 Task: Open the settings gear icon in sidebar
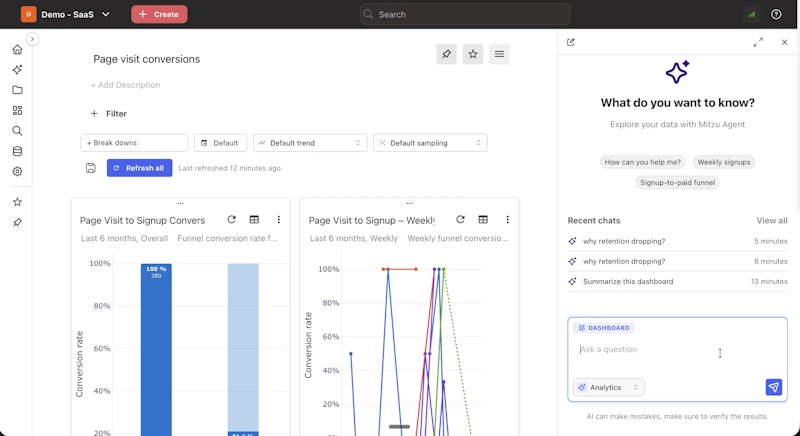[17, 172]
